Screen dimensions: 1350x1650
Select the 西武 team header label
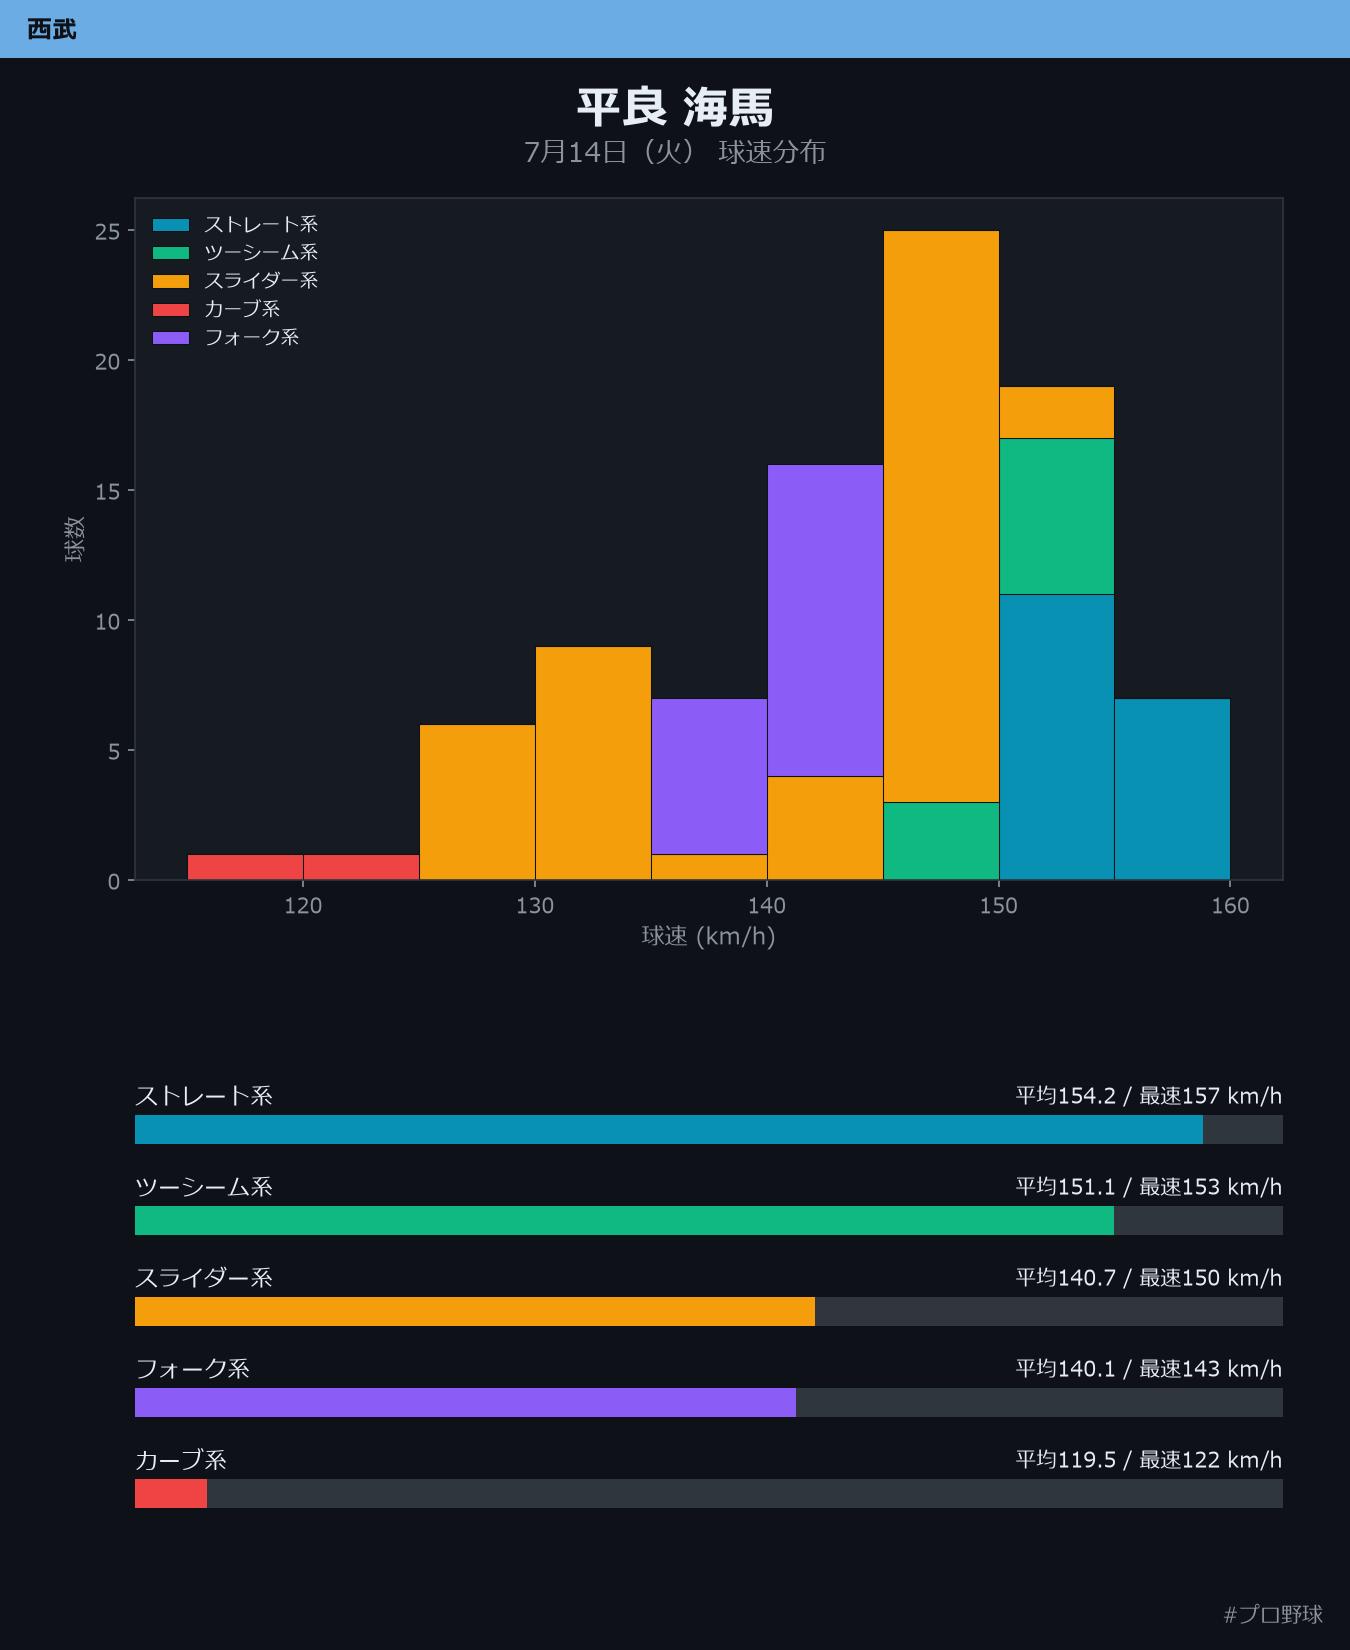click(52, 29)
